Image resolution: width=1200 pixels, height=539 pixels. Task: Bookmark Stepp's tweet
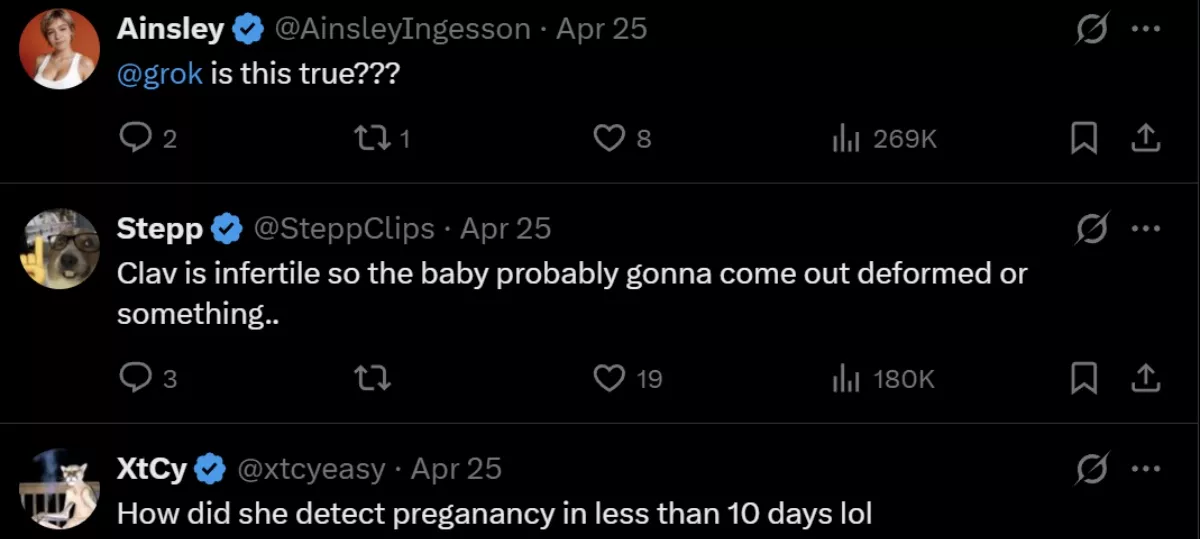(x=1084, y=378)
